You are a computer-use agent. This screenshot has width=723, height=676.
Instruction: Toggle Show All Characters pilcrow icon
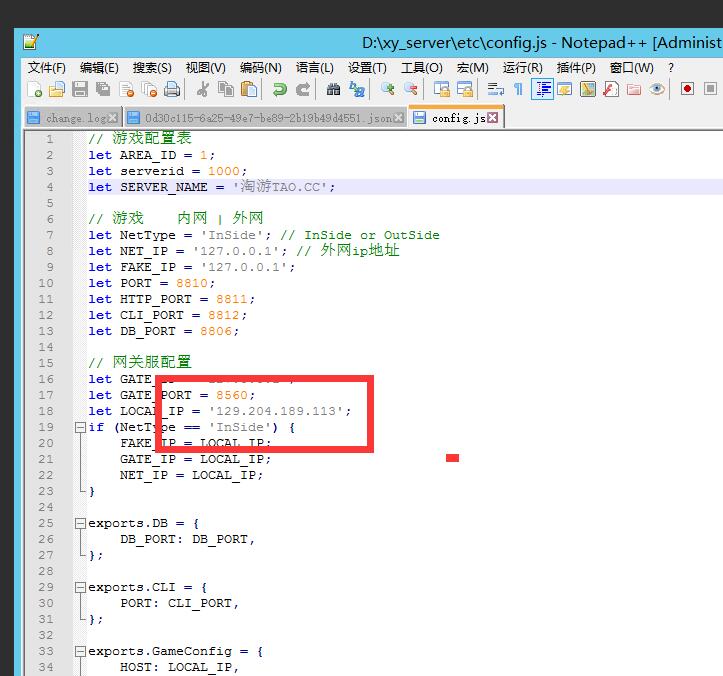pyautogui.click(x=518, y=89)
